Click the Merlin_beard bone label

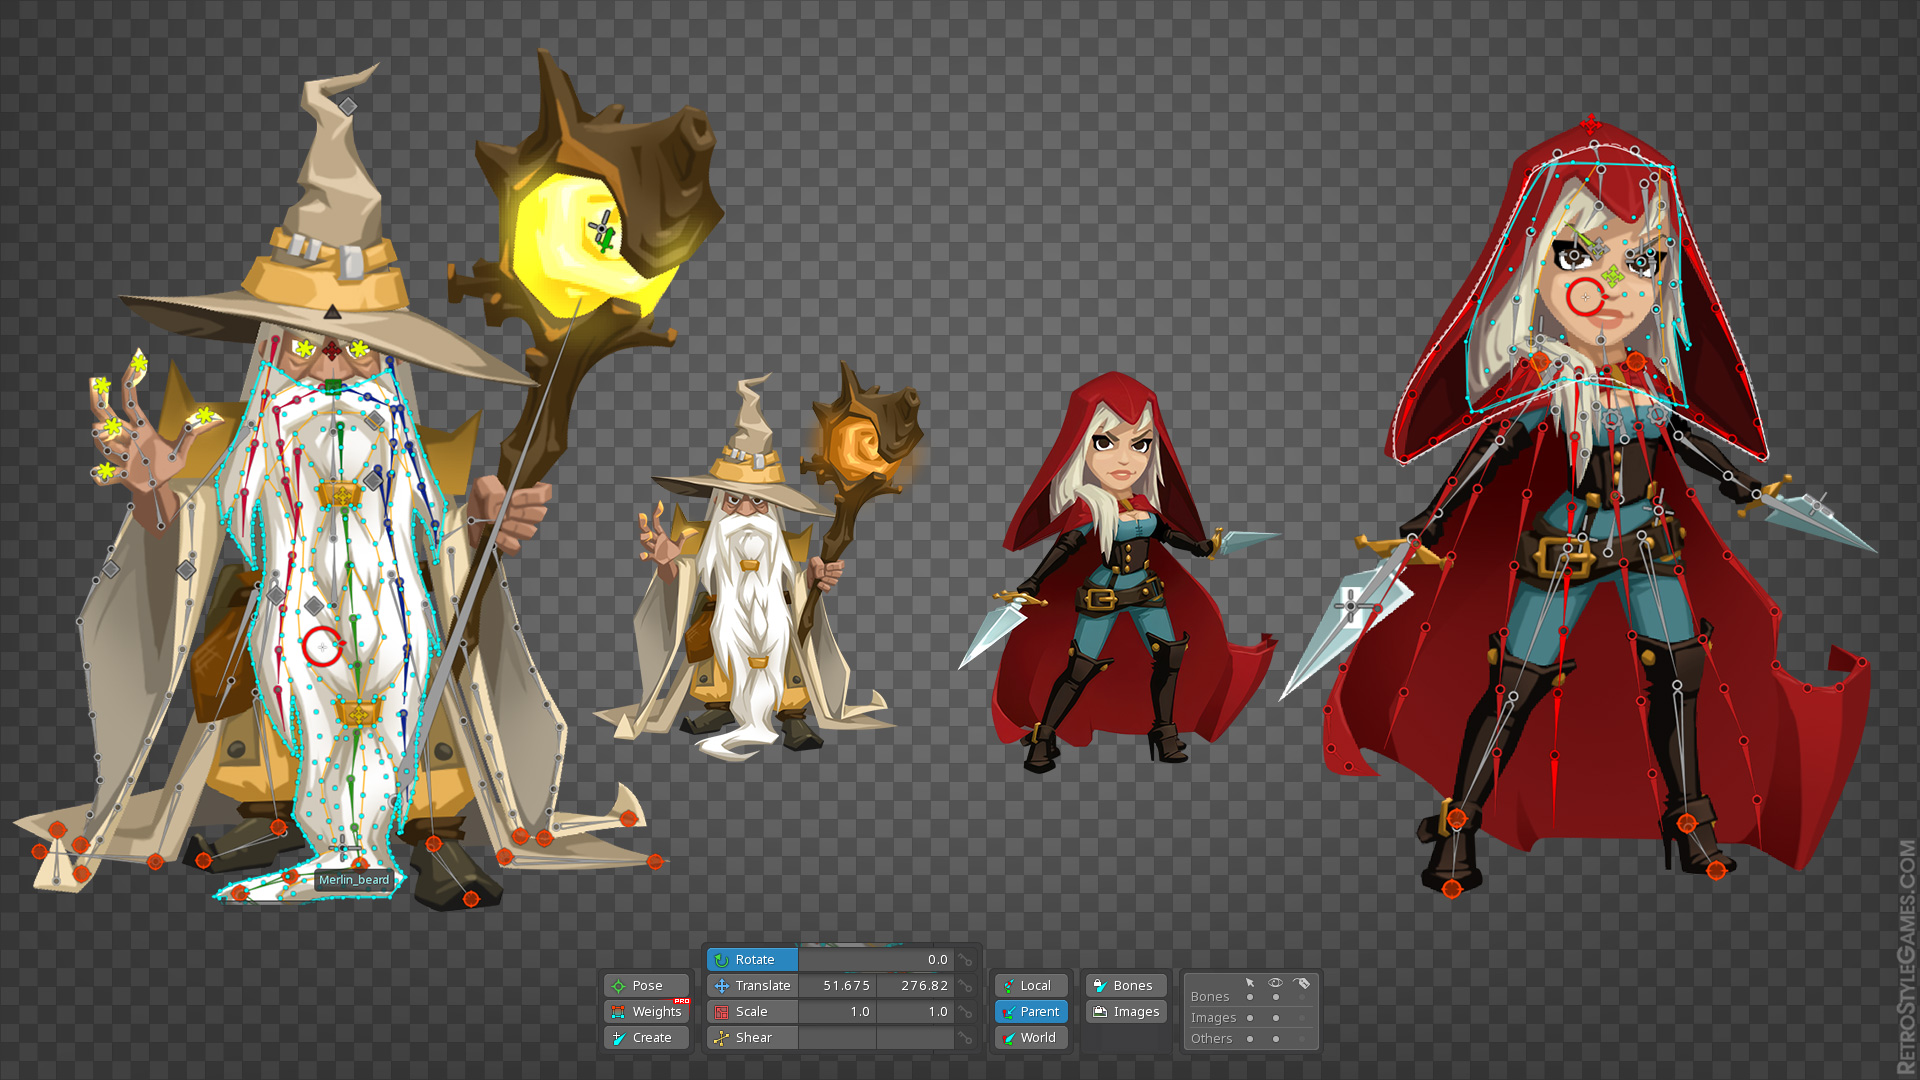point(354,880)
